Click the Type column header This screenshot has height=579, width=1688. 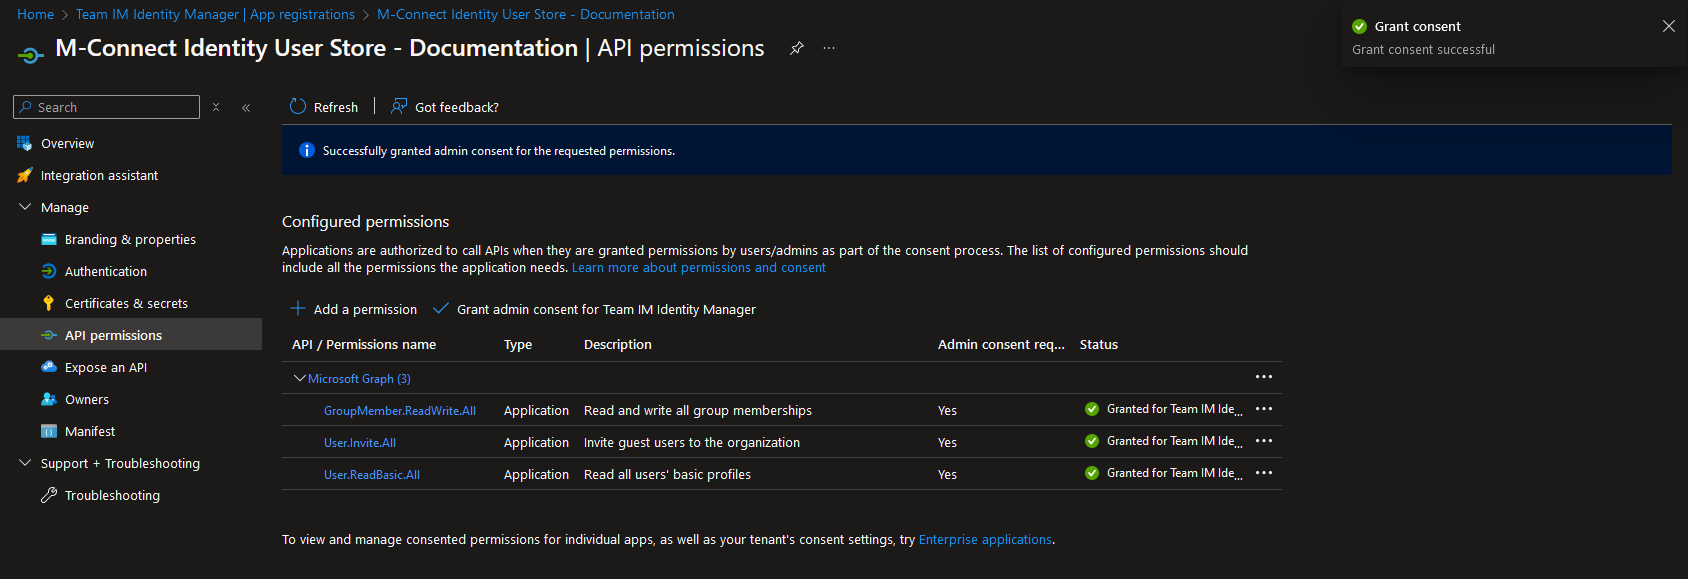[x=518, y=344]
